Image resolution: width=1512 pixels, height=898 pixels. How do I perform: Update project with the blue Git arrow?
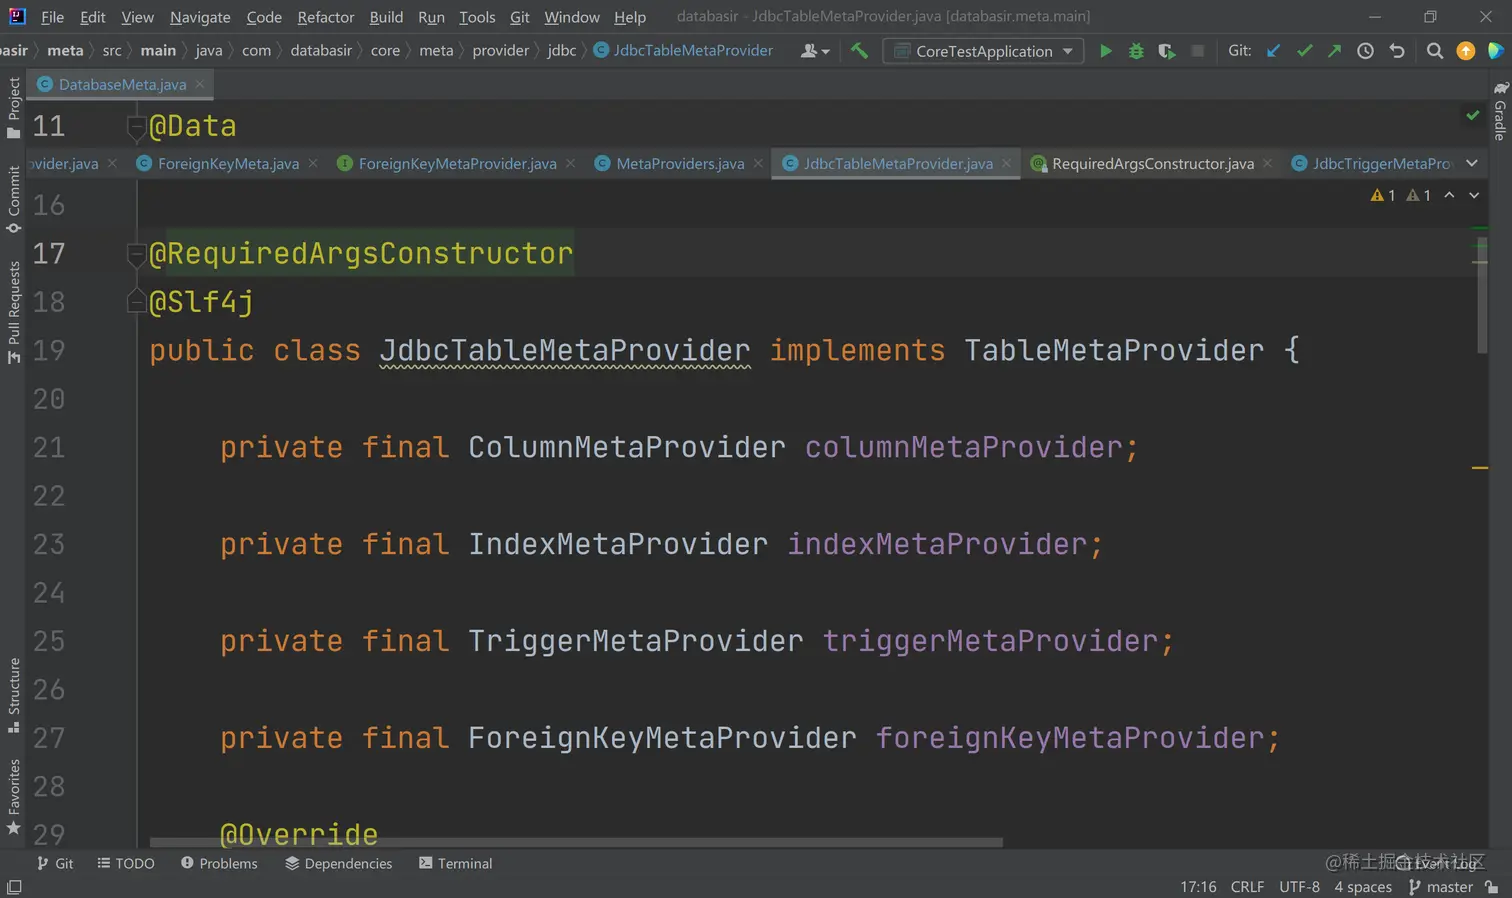[1273, 51]
